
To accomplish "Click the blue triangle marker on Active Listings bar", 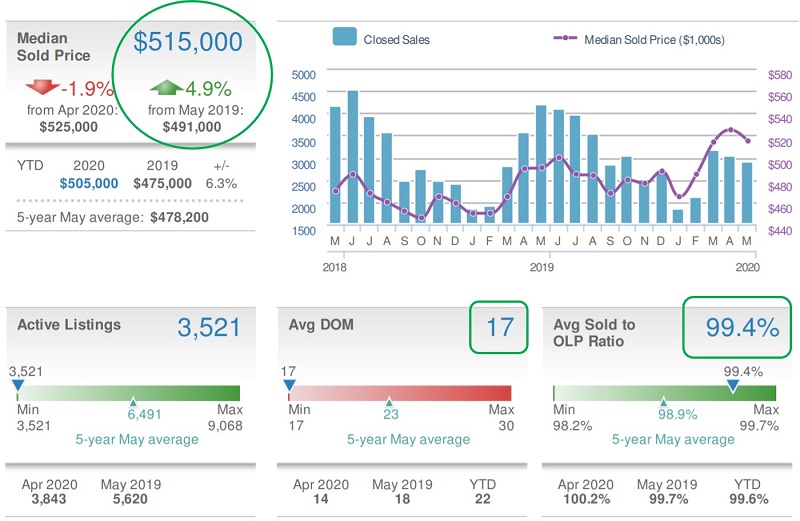I will click(x=17, y=384).
